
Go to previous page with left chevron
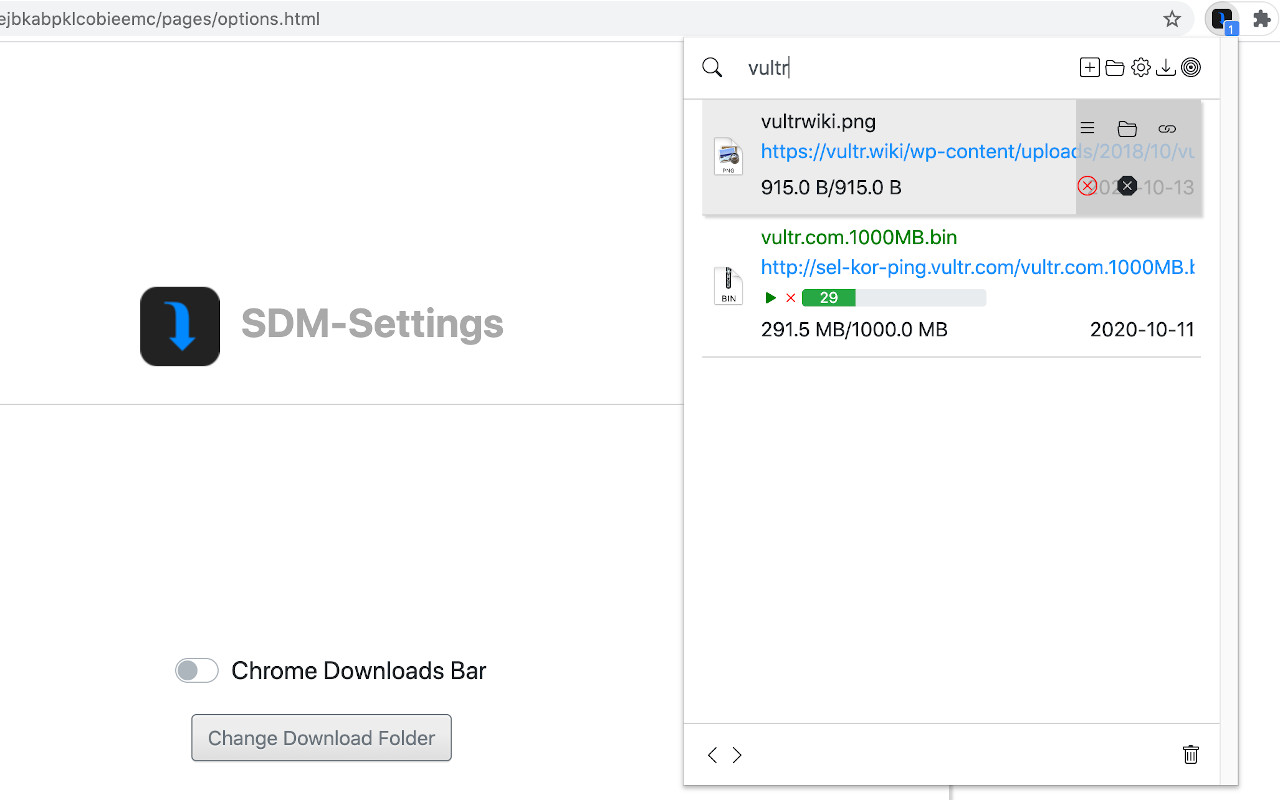tap(712, 755)
